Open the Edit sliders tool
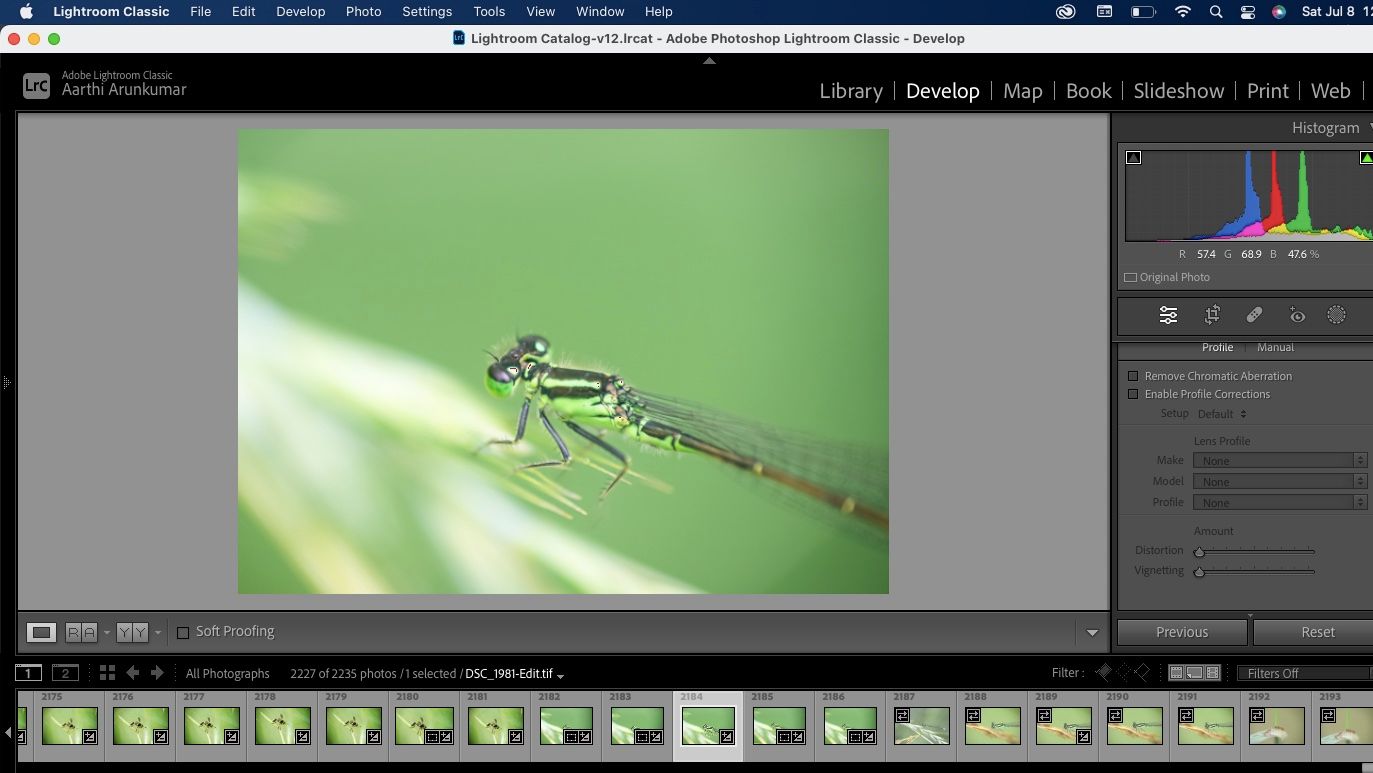The width and height of the screenshot is (1373, 773). pos(1168,315)
